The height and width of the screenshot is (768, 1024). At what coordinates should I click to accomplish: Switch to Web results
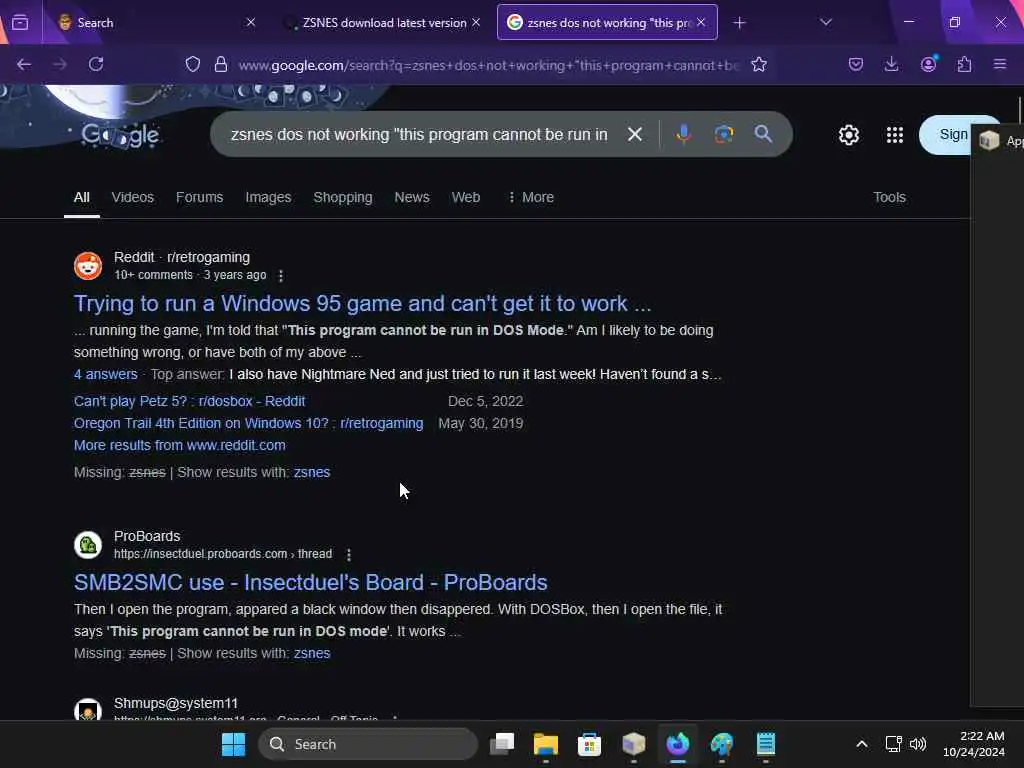pos(466,197)
